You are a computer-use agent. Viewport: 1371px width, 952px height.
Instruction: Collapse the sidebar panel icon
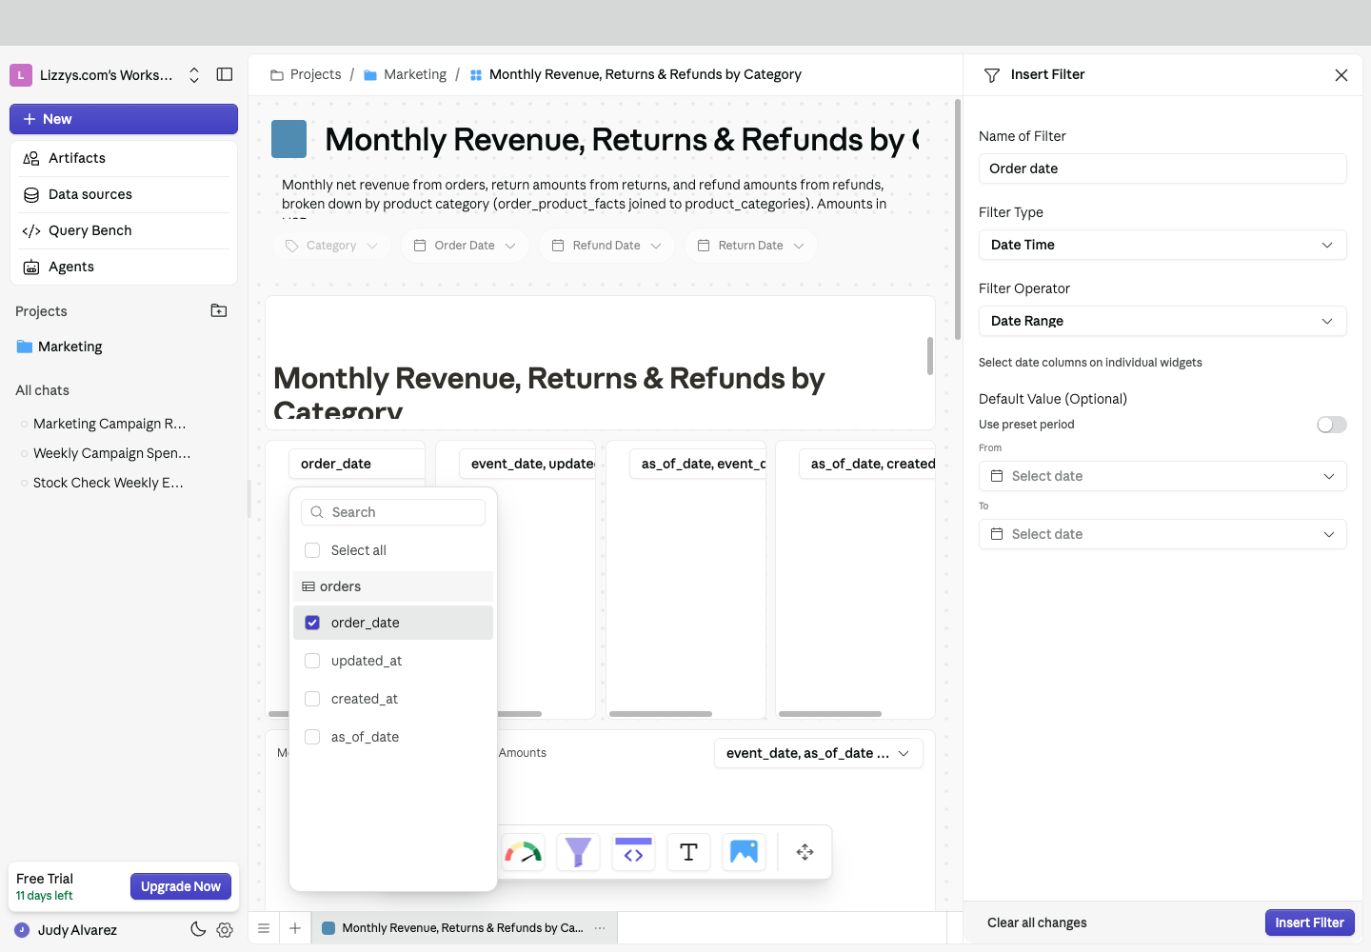tap(225, 74)
